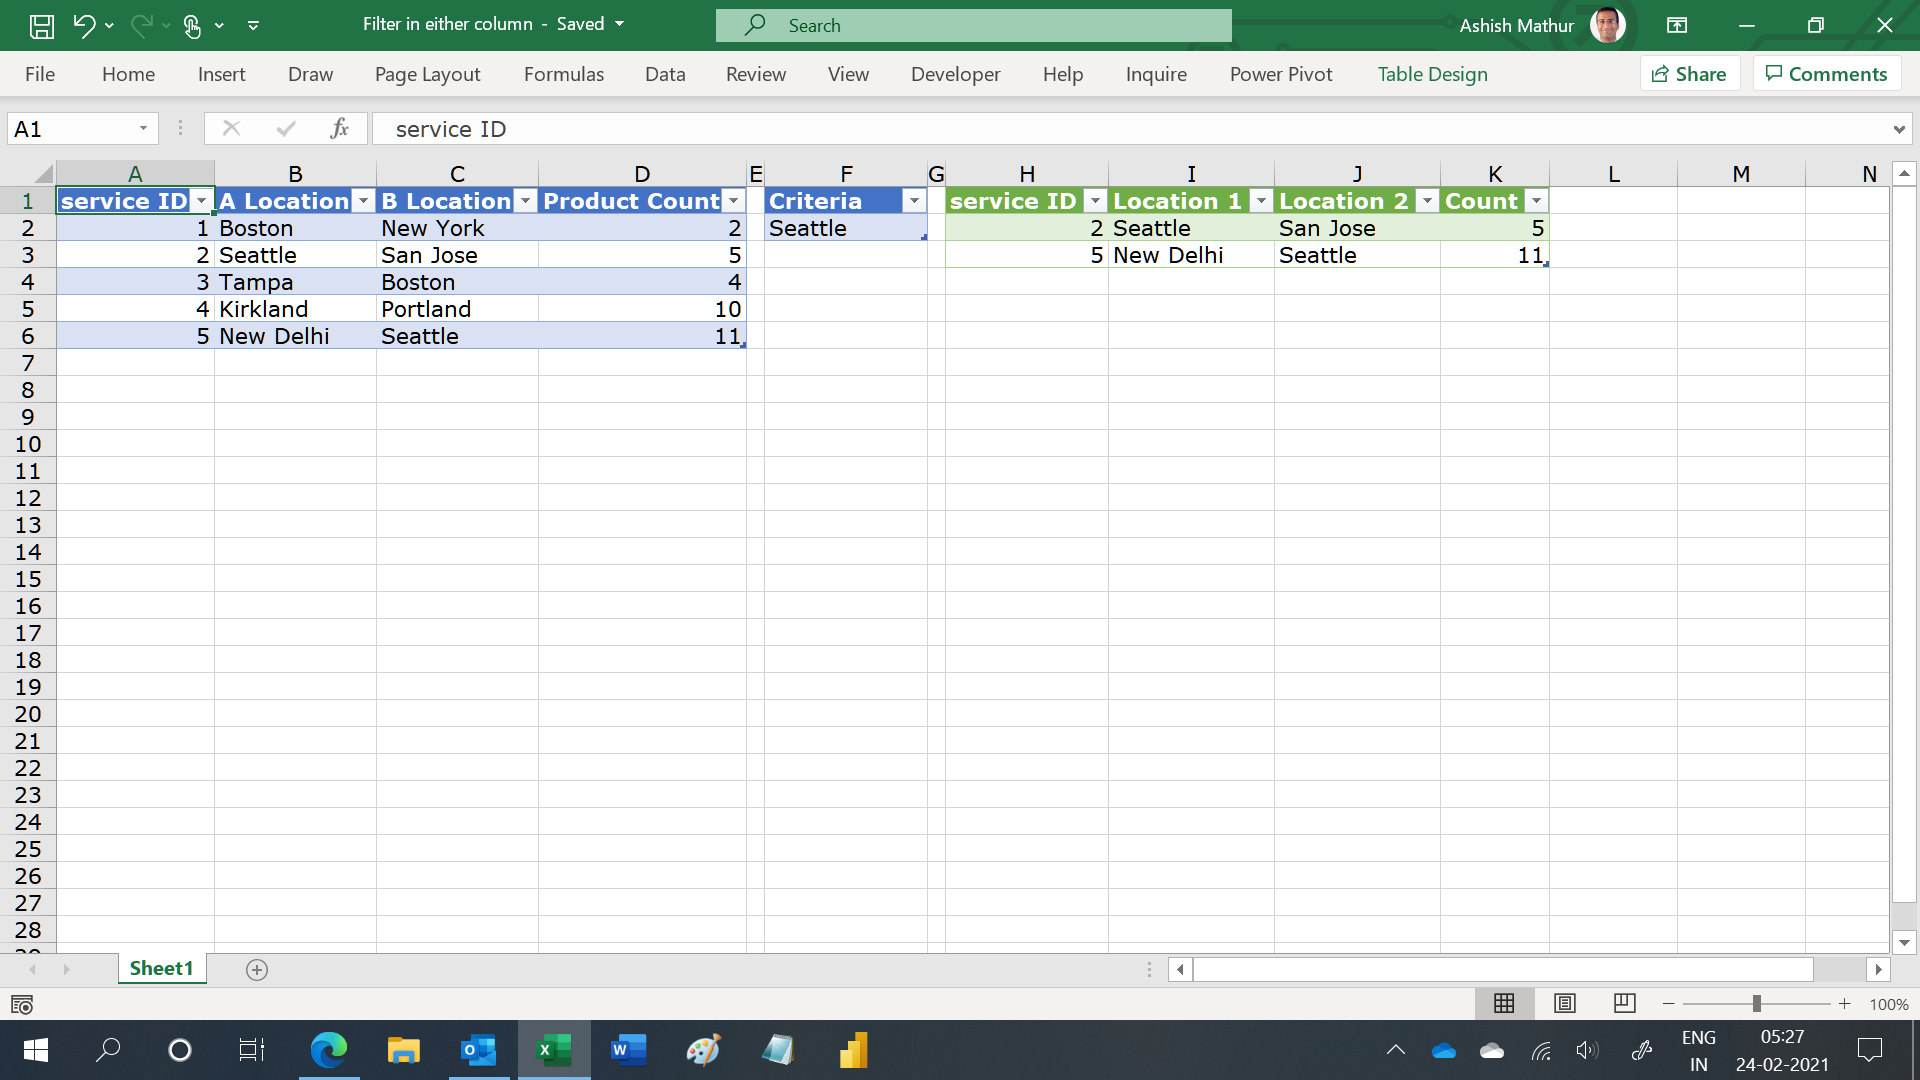Open the File menu
Image resolution: width=1920 pixels, height=1080 pixels.
click(40, 74)
